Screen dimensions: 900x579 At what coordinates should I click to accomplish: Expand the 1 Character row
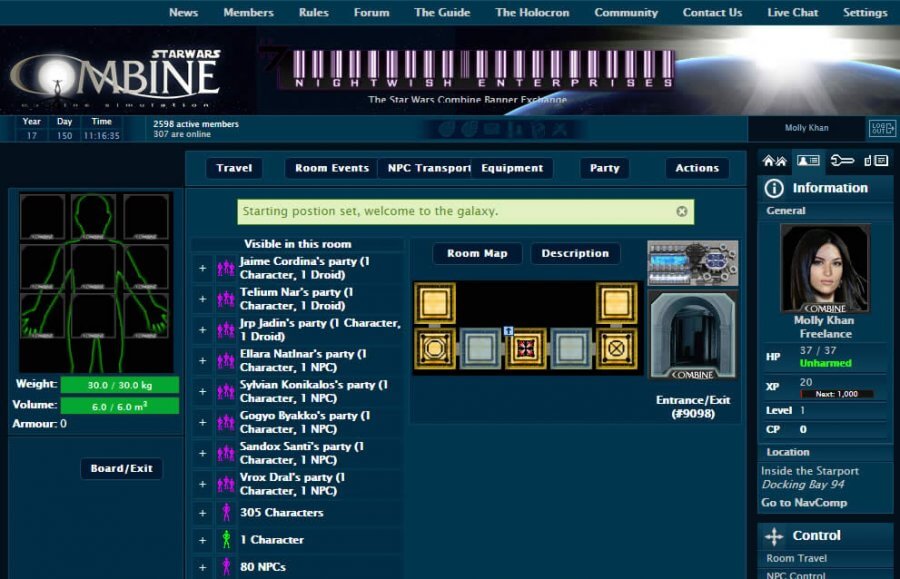click(x=203, y=540)
